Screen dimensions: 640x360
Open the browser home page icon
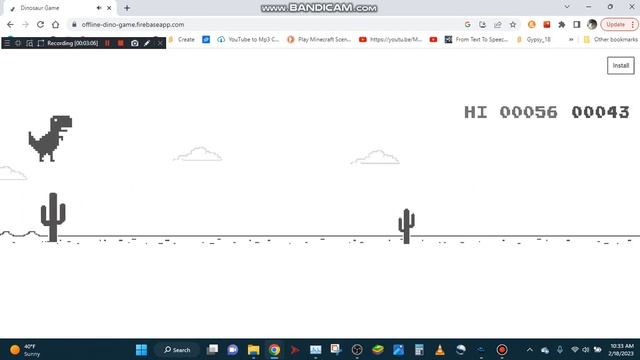coord(56,24)
